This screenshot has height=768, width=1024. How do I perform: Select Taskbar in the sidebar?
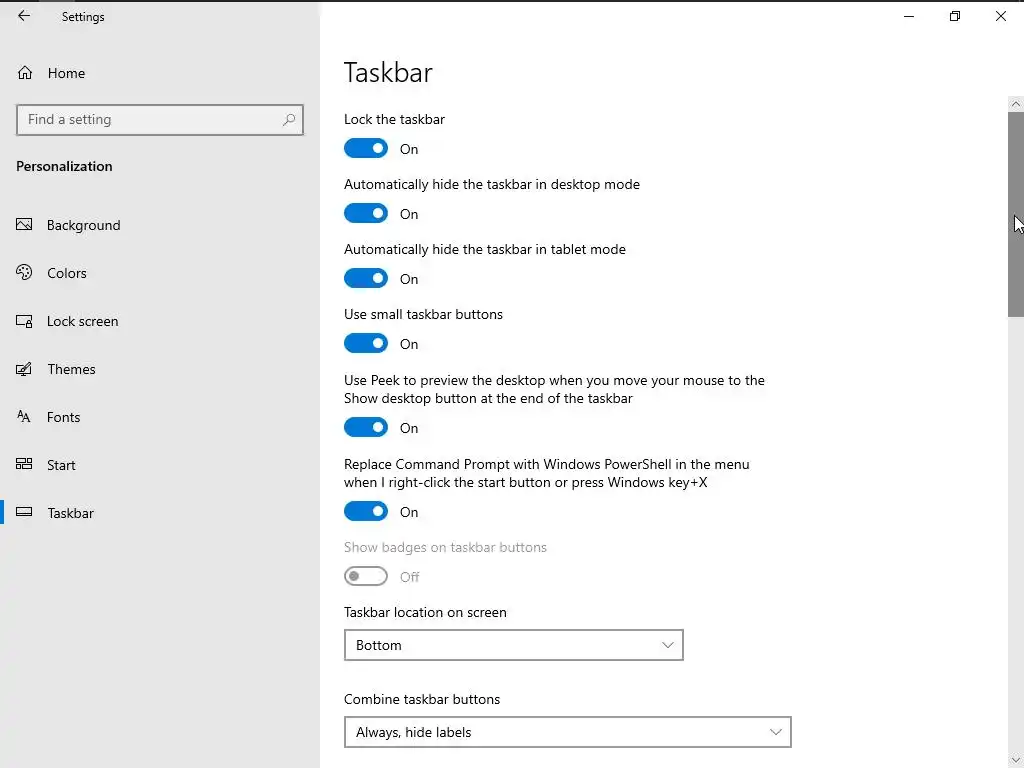click(70, 513)
